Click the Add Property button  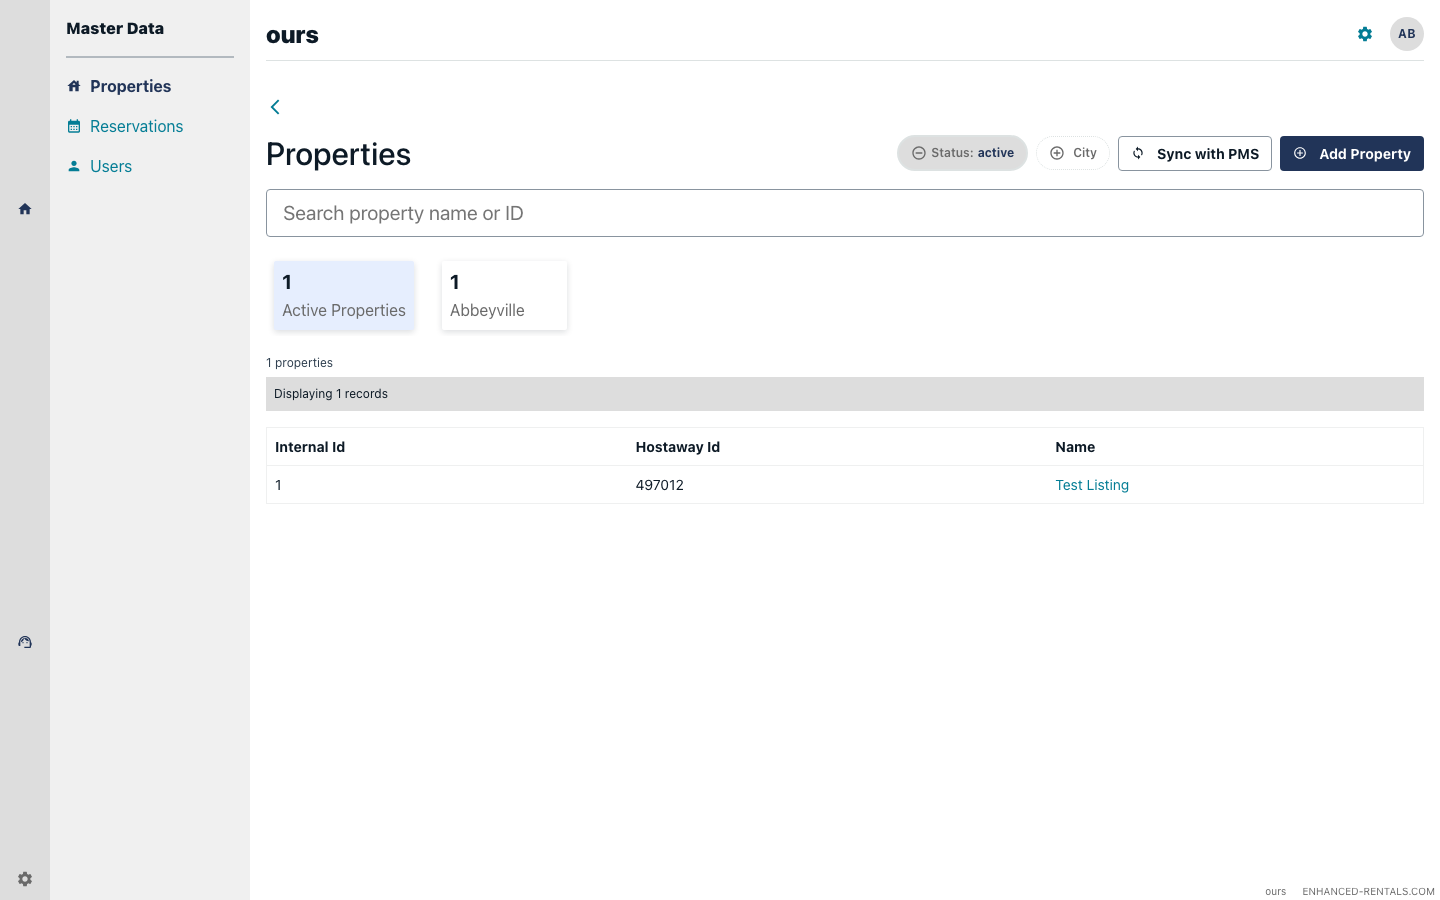click(x=1352, y=153)
